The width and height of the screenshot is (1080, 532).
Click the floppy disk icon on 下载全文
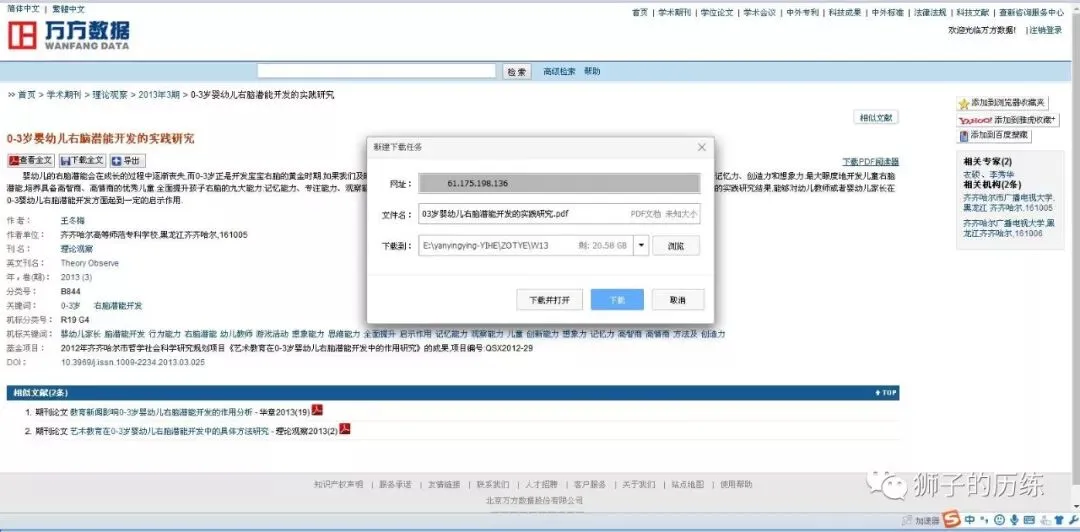(x=65, y=161)
